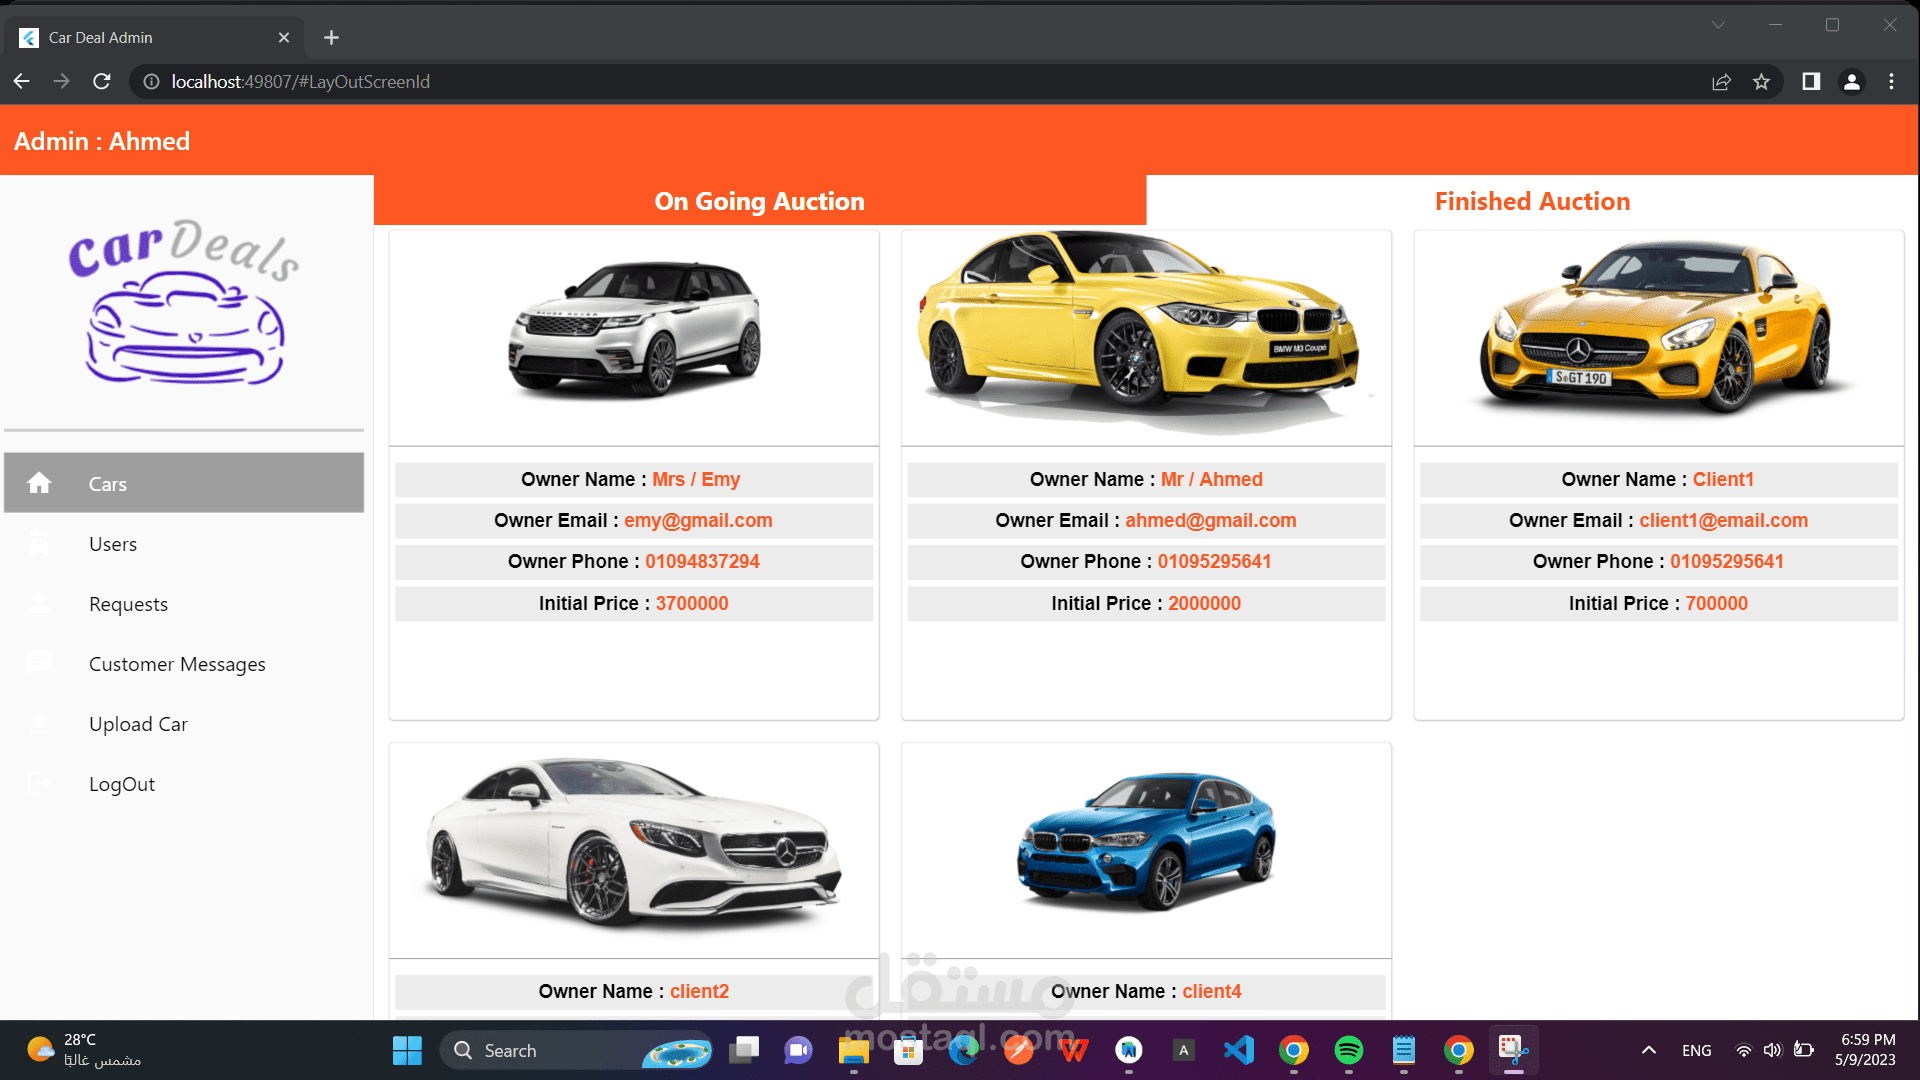Click the Customer Messages chat icon
Screen dimensions: 1920x1080
point(39,663)
